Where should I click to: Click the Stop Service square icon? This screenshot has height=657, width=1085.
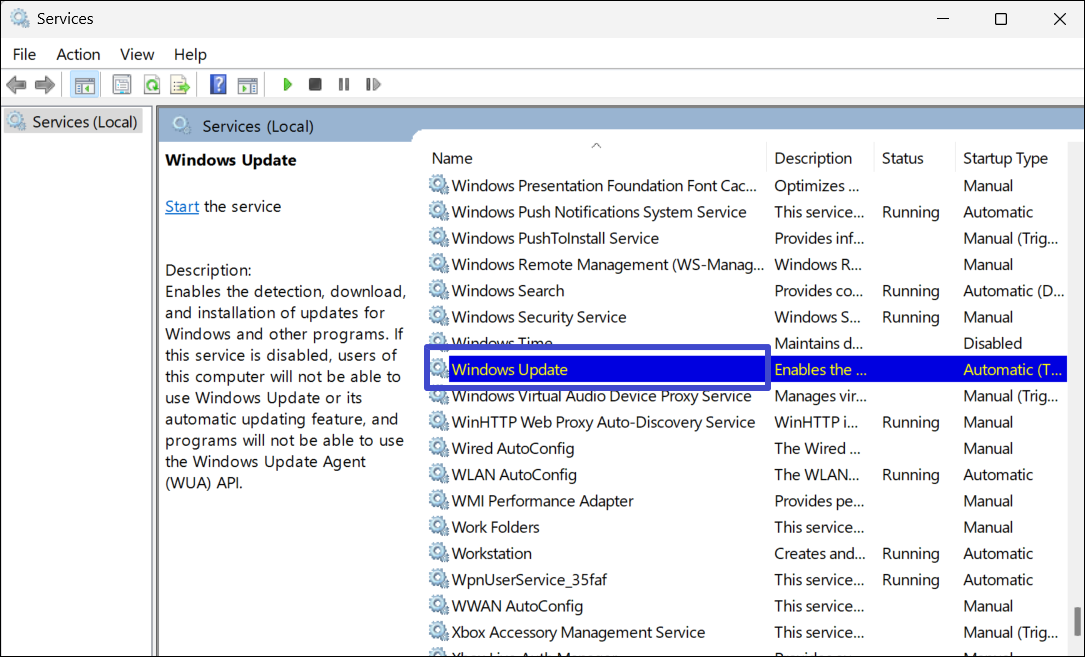click(315, 85)
